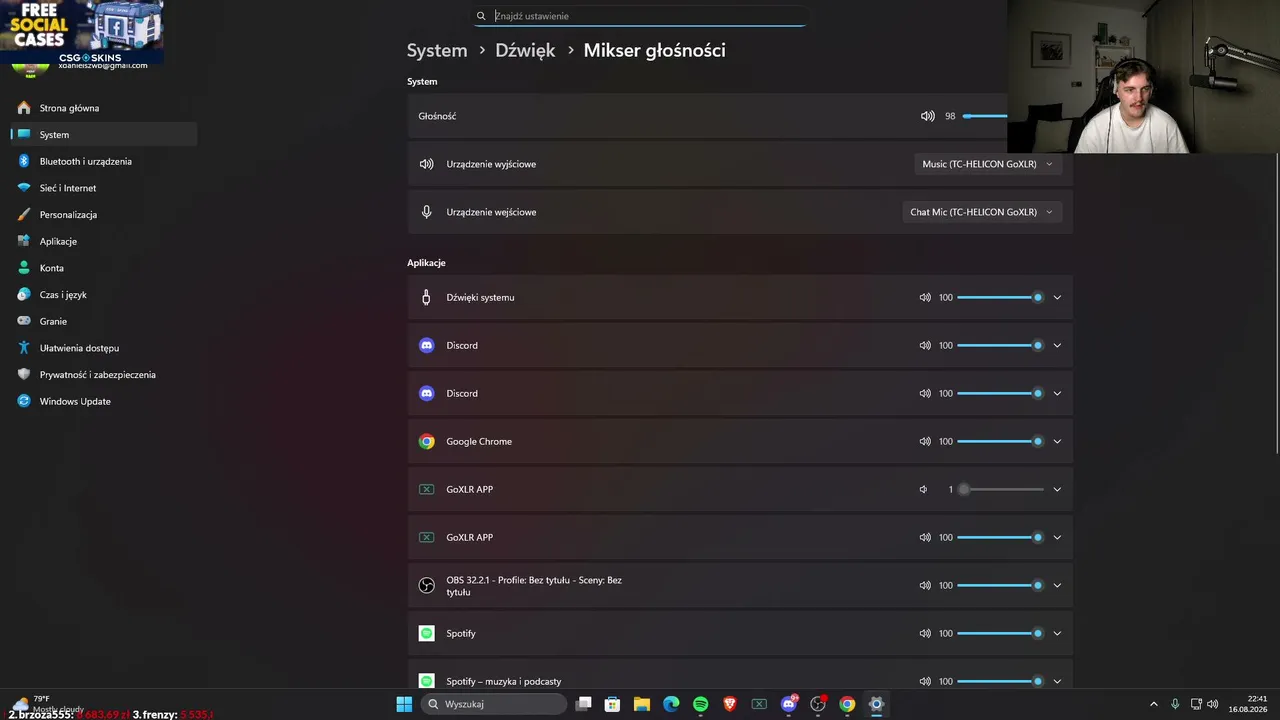The width and height of the screenshot is (1280, 720).
Task: Open Microsoft Store from the taskbar
Action: point(613,704)
